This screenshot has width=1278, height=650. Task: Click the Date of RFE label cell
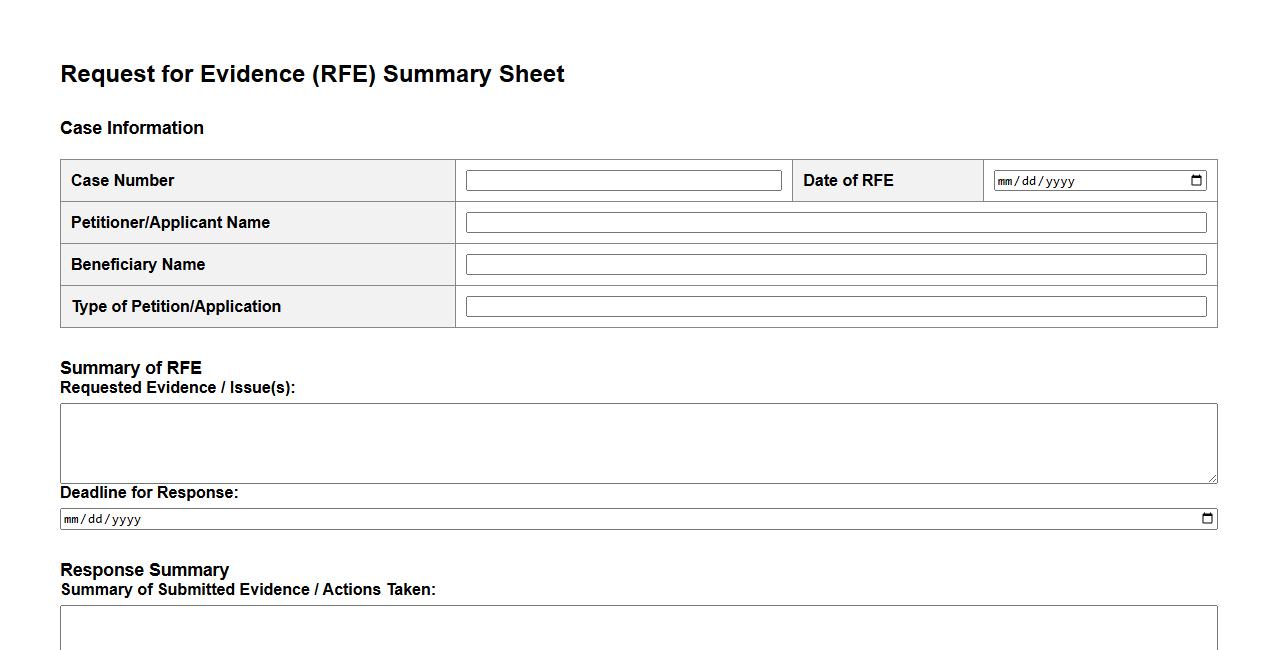point(848,181)
